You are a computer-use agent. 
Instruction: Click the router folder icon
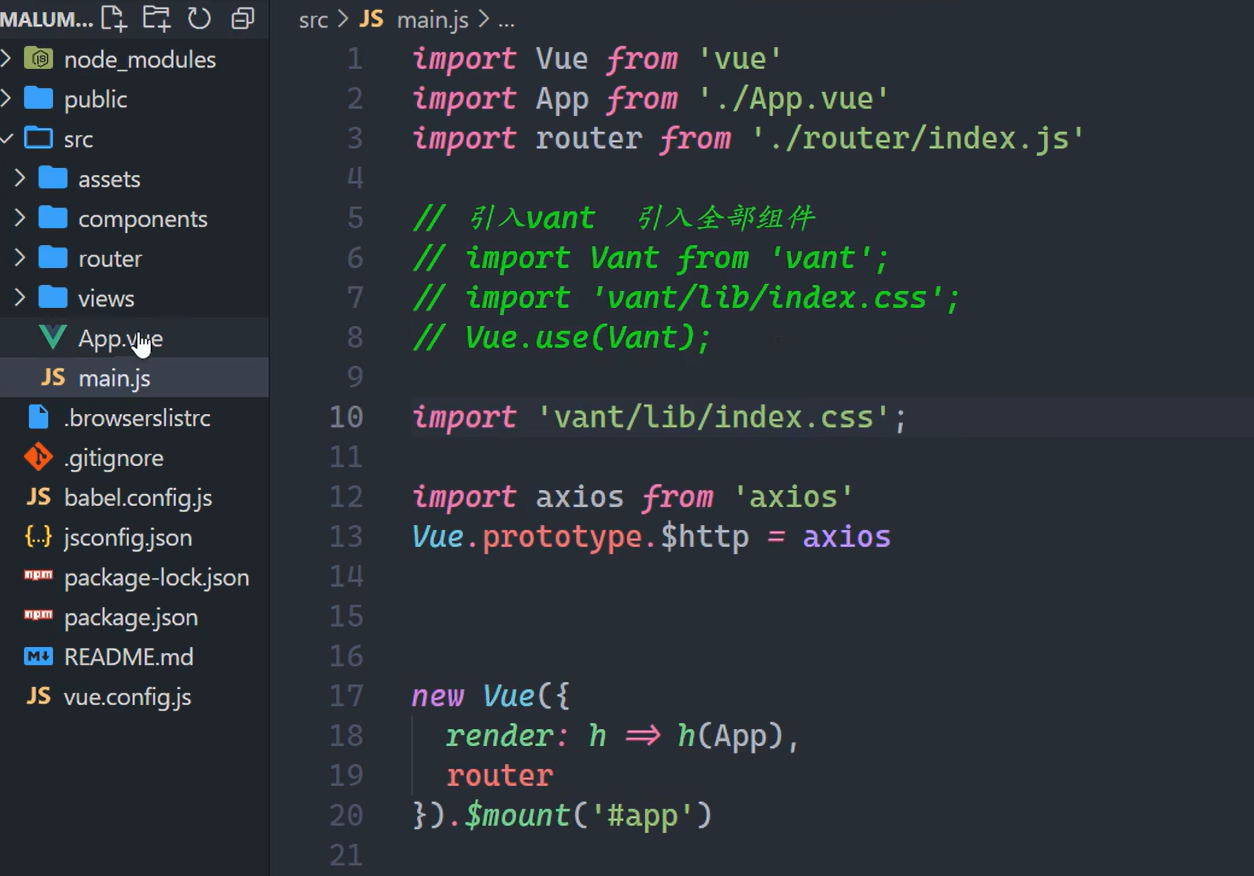[x=52, y=258]
